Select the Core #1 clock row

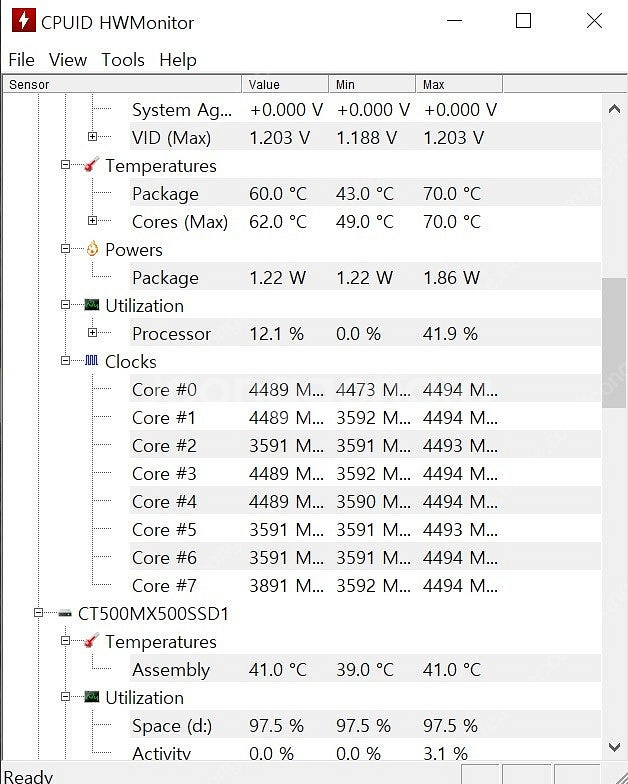point(365,418)
